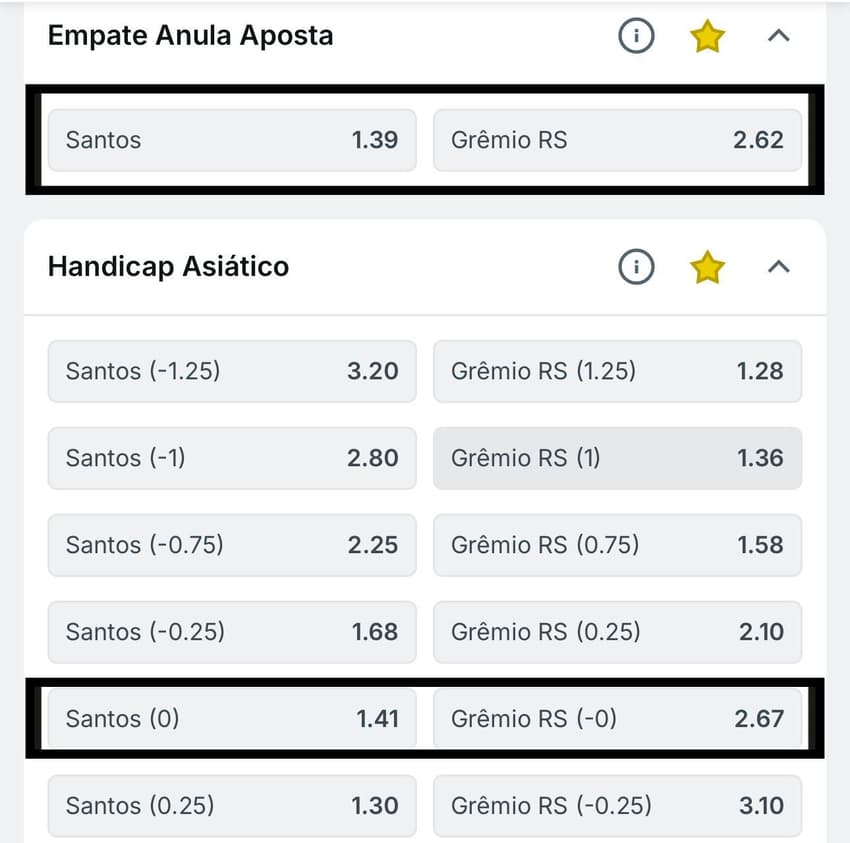Open the info icon for Handicap Asiático

[636, 267]
